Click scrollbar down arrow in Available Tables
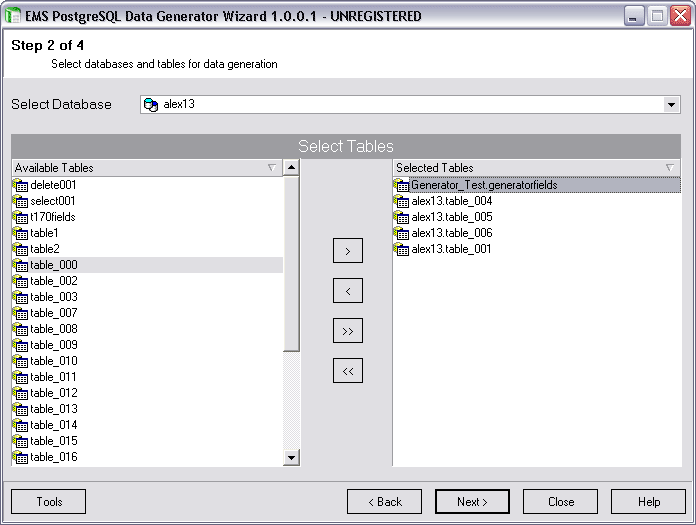 click(x=291, y=458)
